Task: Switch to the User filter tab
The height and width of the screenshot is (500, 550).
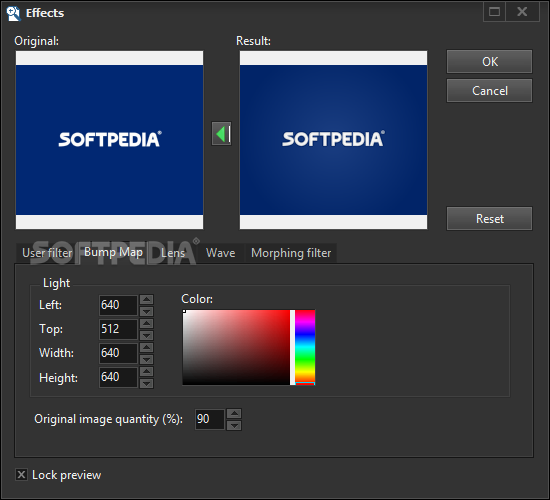Action: pos(47,253)
